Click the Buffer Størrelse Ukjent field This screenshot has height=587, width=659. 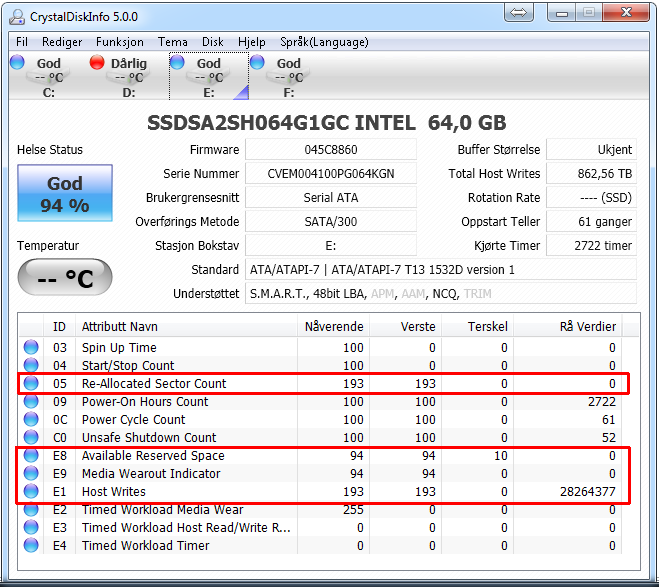(591, 150)
